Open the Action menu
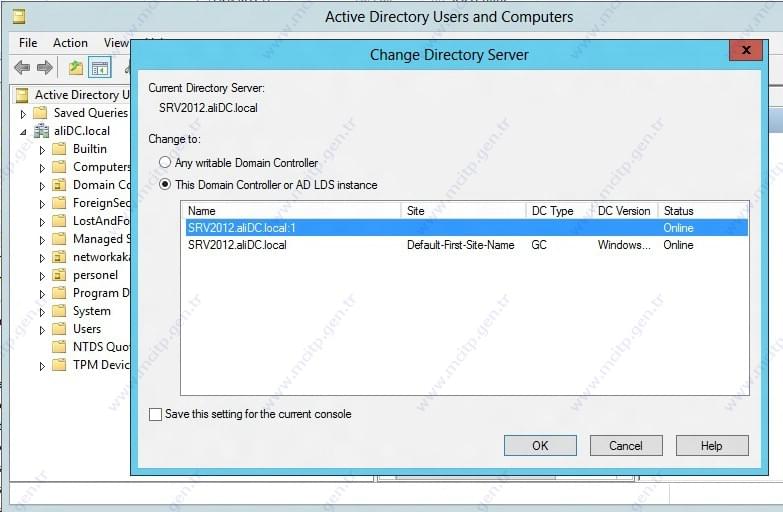This screenshot has width=783, height=512. click(70, 43)
